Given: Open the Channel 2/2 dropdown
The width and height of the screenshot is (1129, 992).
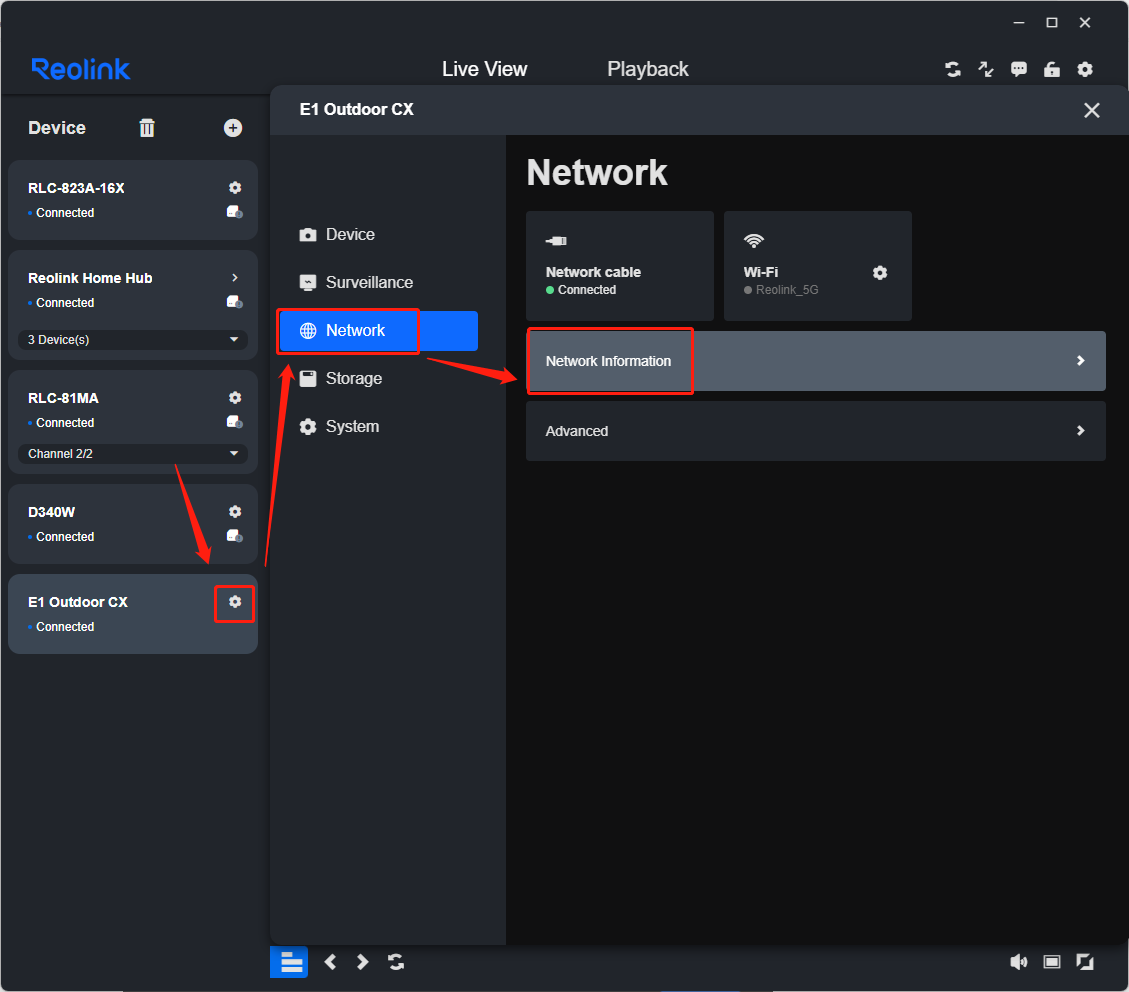Looking at the screenshot, I should click(132, 454).
